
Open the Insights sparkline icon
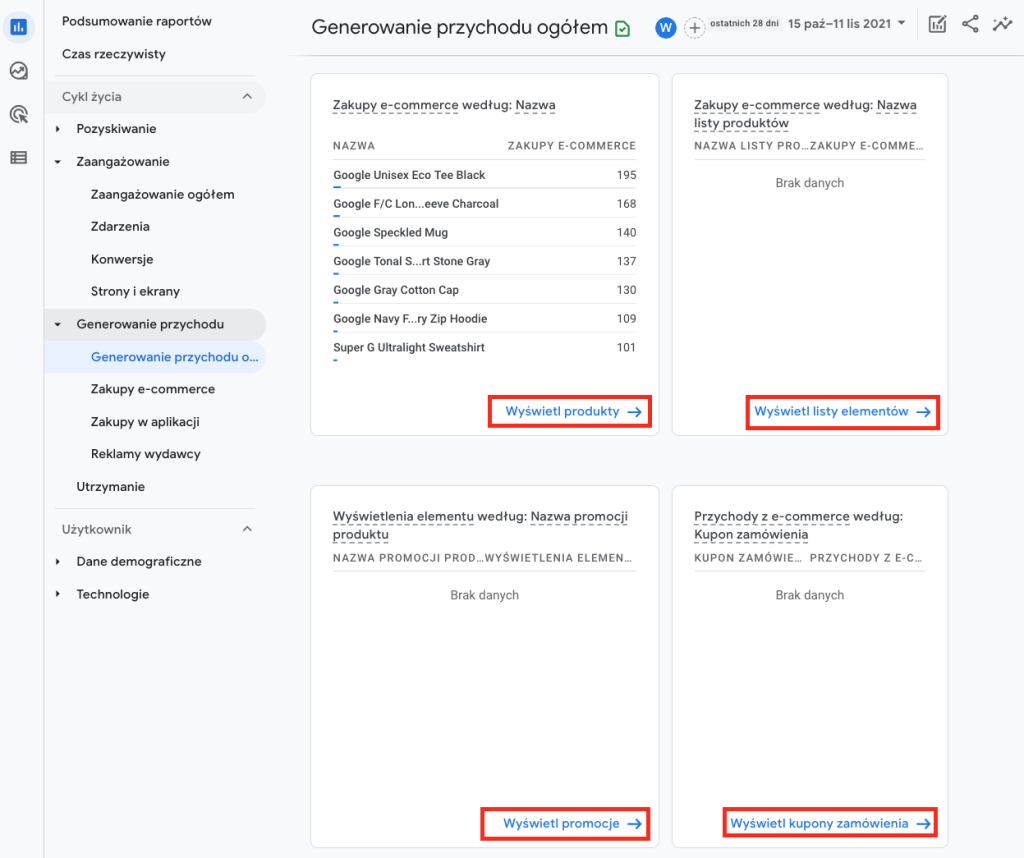click(1002, 25)
